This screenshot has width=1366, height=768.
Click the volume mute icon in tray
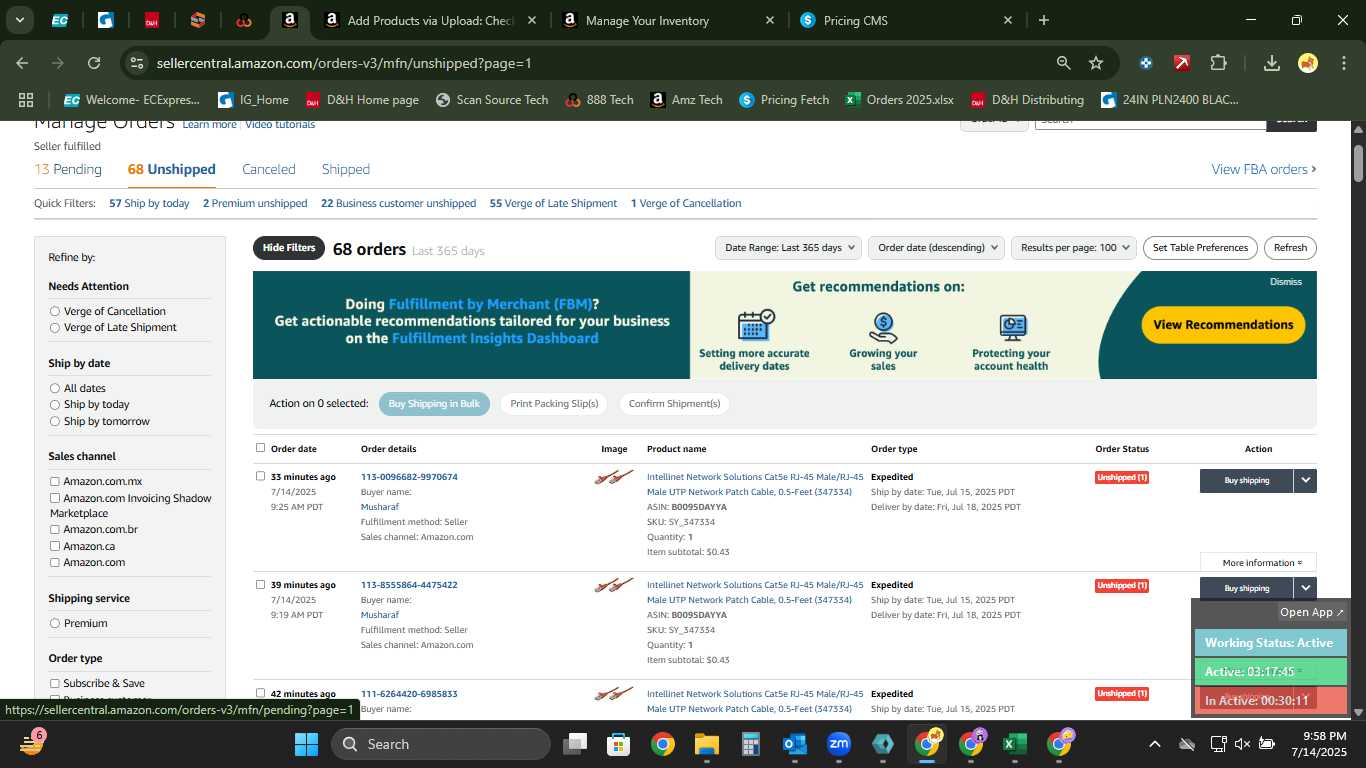tap(1242, 744)
